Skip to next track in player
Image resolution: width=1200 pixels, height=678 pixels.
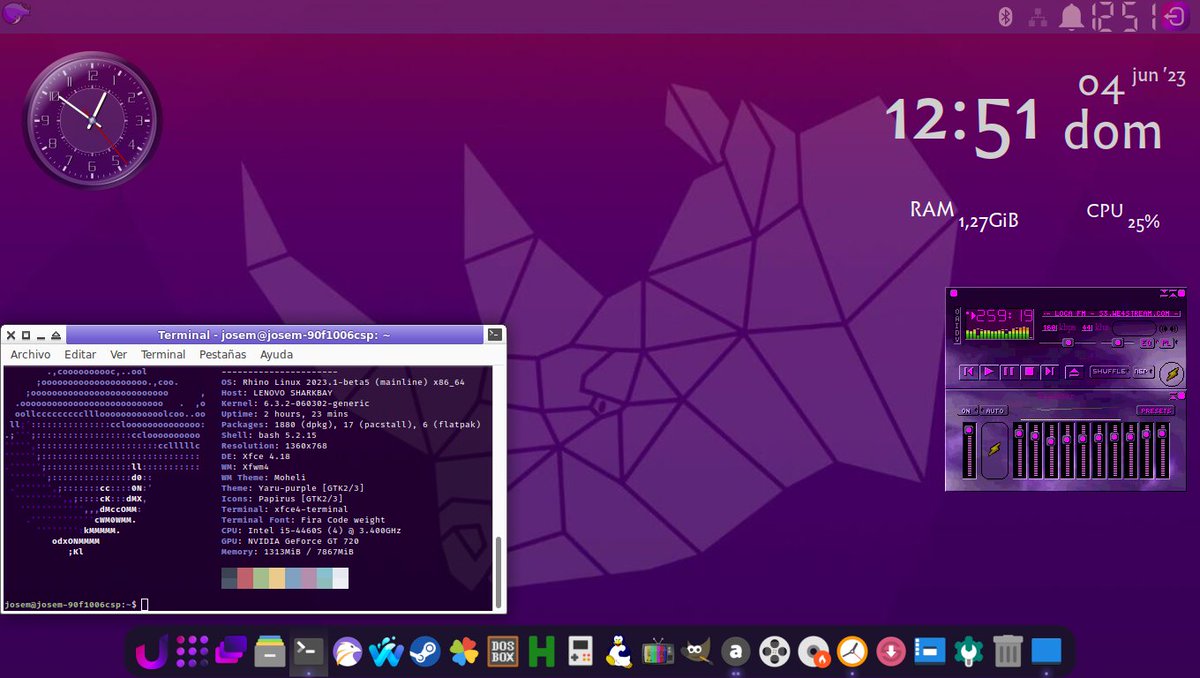(1049, 372)
